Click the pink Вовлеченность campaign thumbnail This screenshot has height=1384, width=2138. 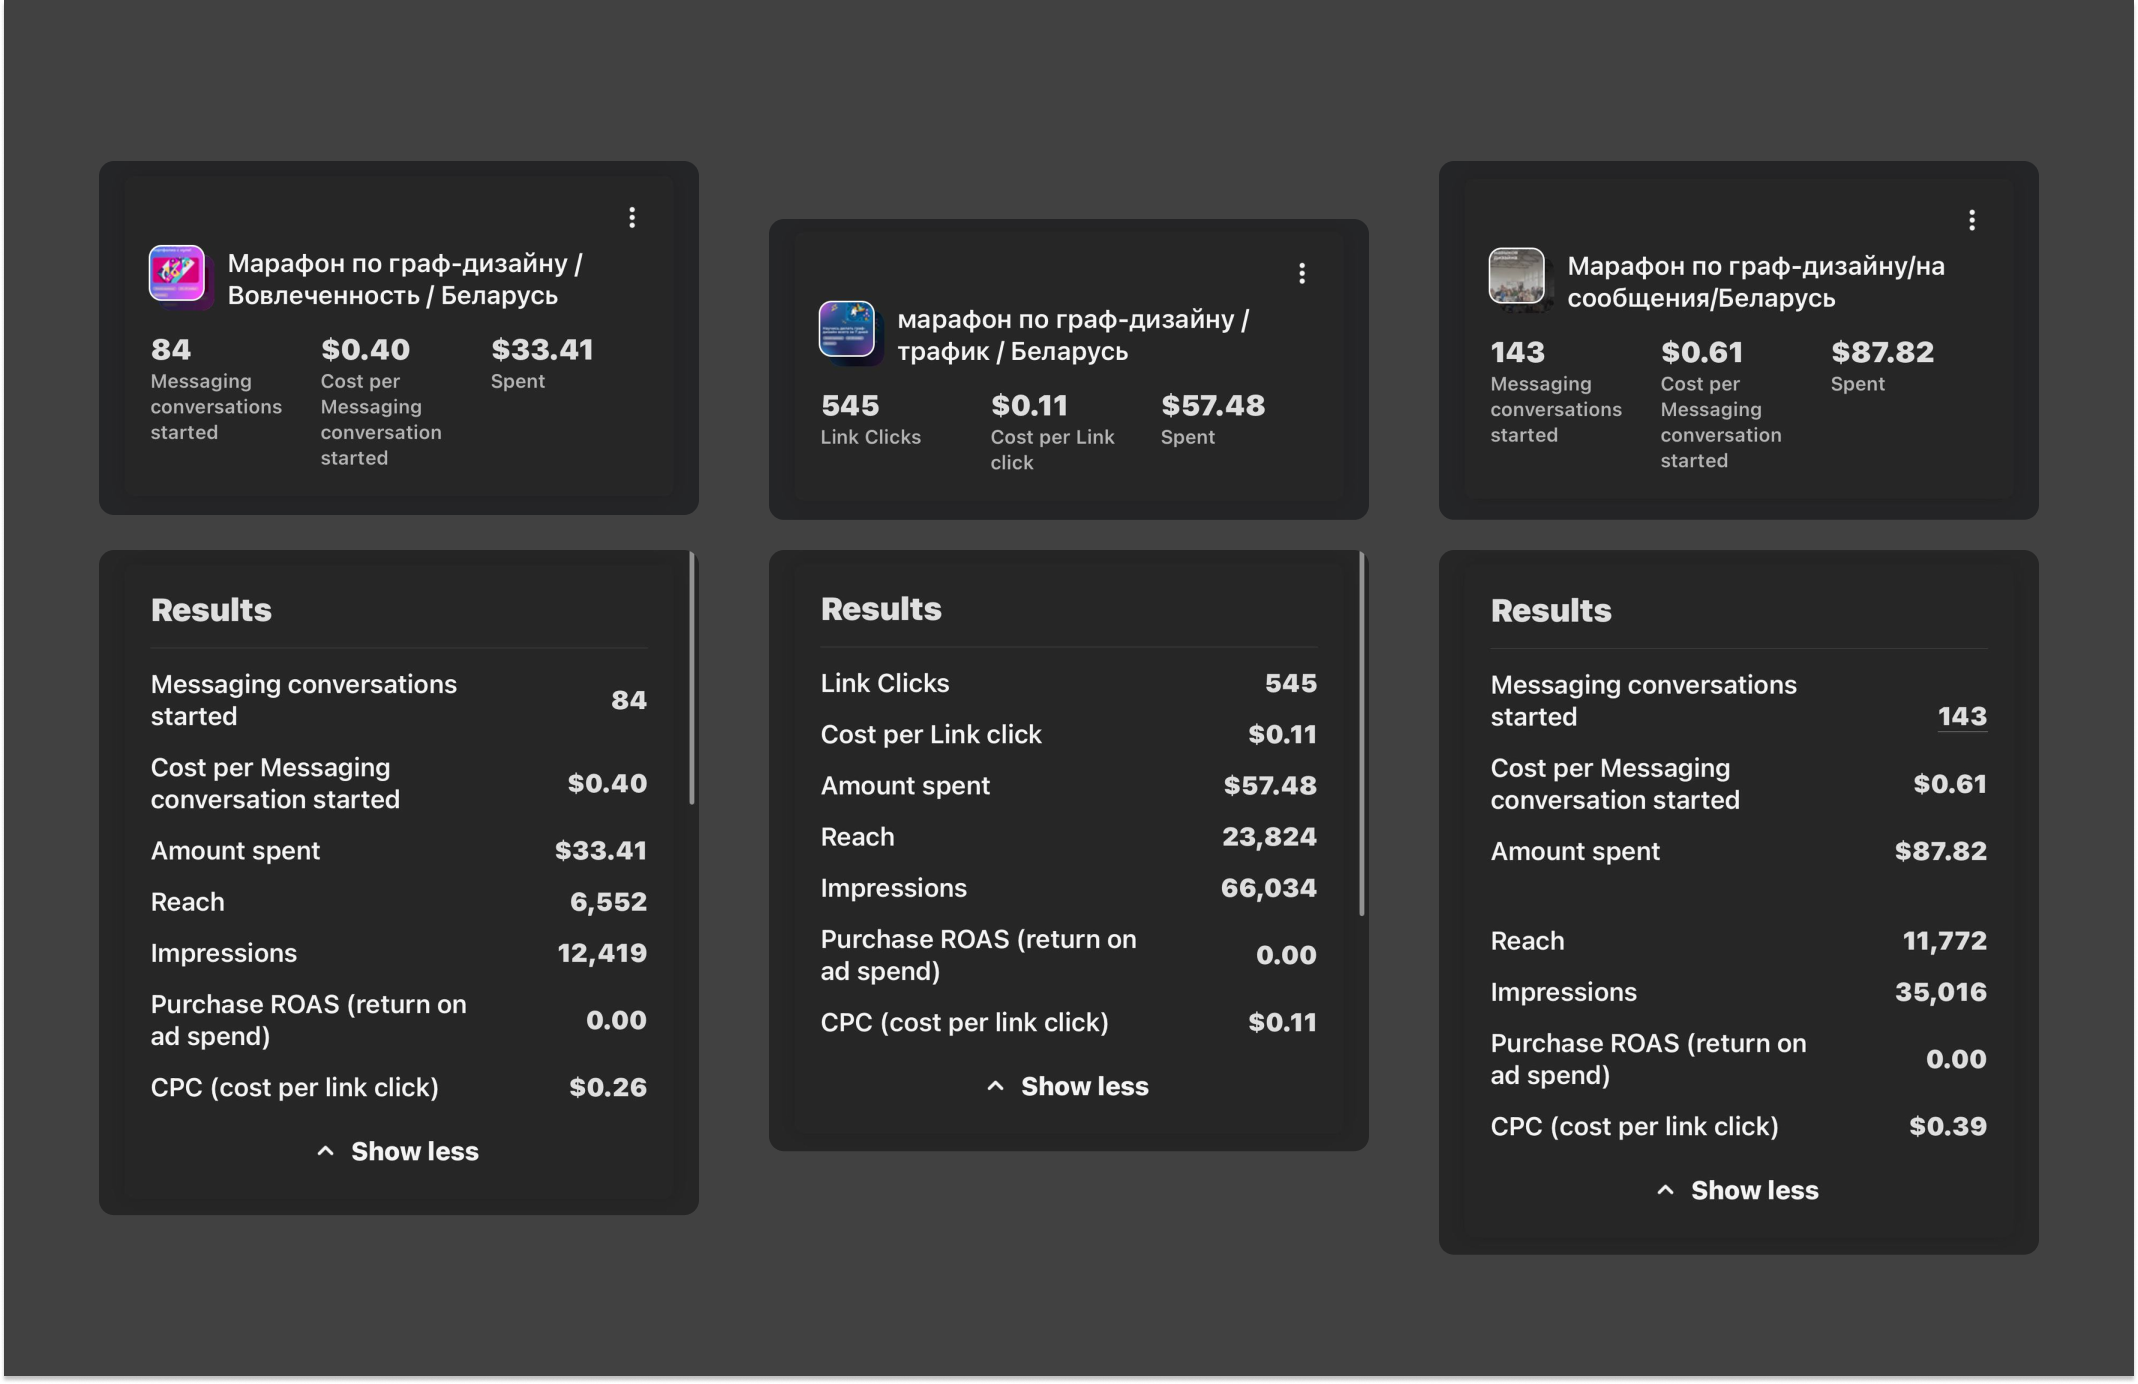pyautogui.click(x=177, y=273)
